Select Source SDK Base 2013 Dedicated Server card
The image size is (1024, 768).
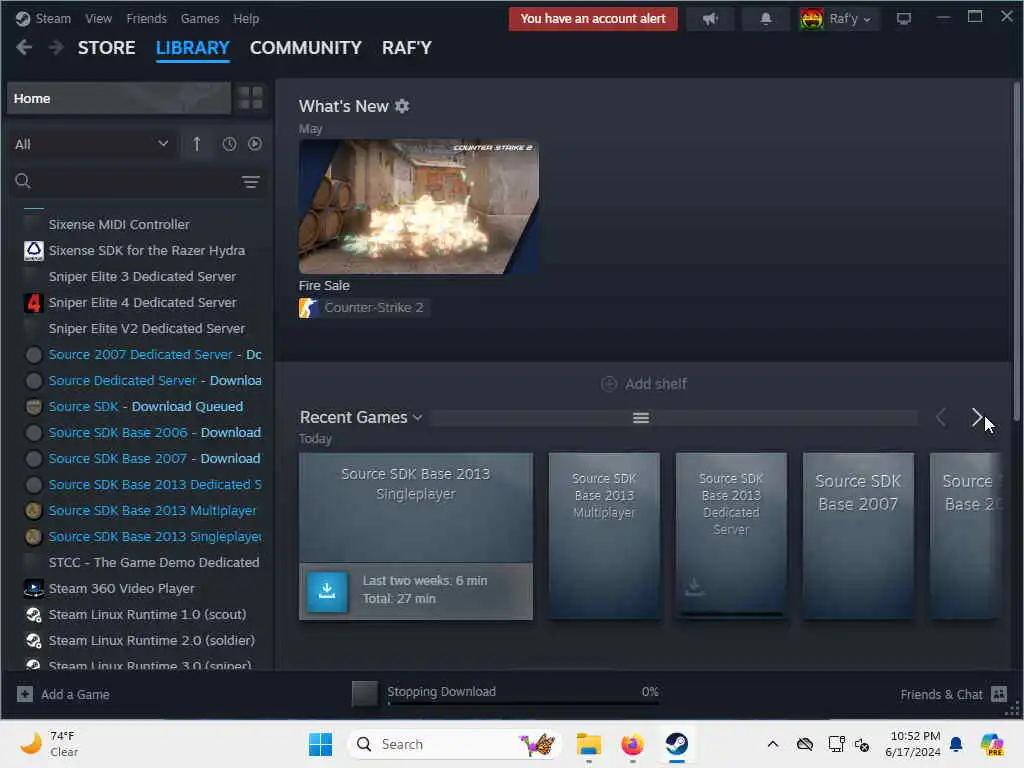pyautogui.click(x=731, y=536)
